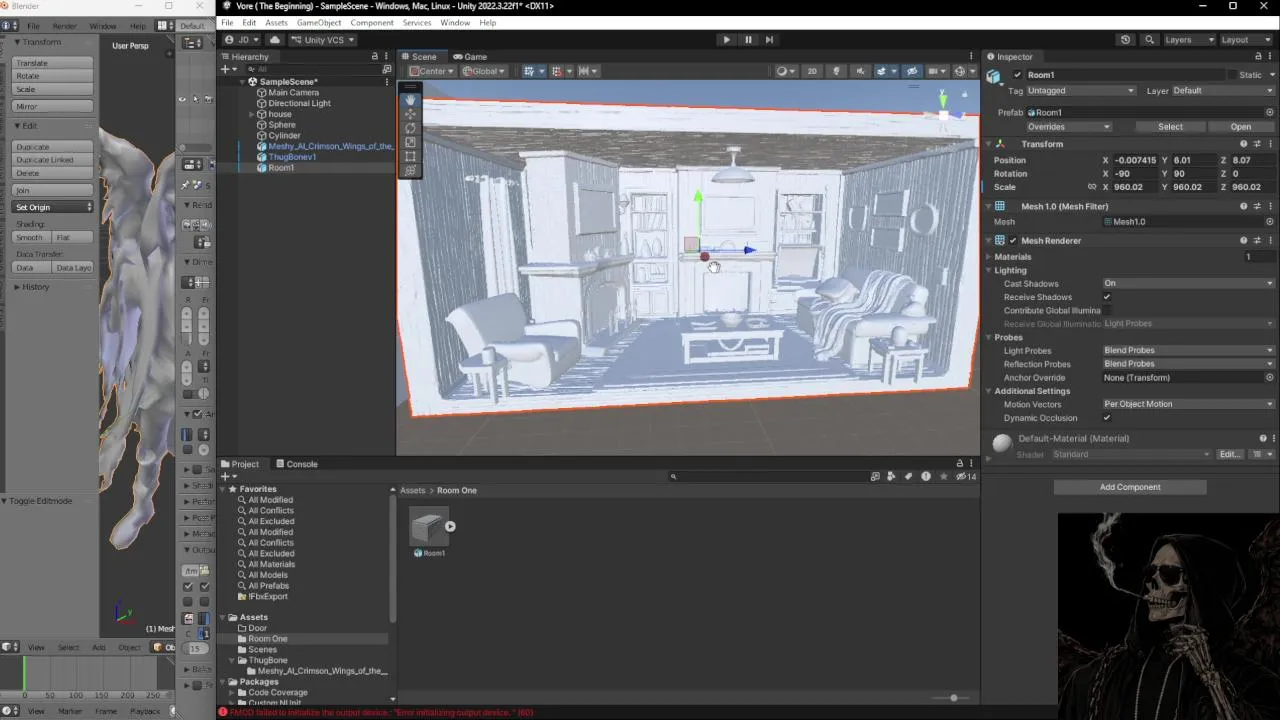Open Undo History clock icon
Image resolution: width=1280 pixels, height=720 pixels.
(1125, 40)
